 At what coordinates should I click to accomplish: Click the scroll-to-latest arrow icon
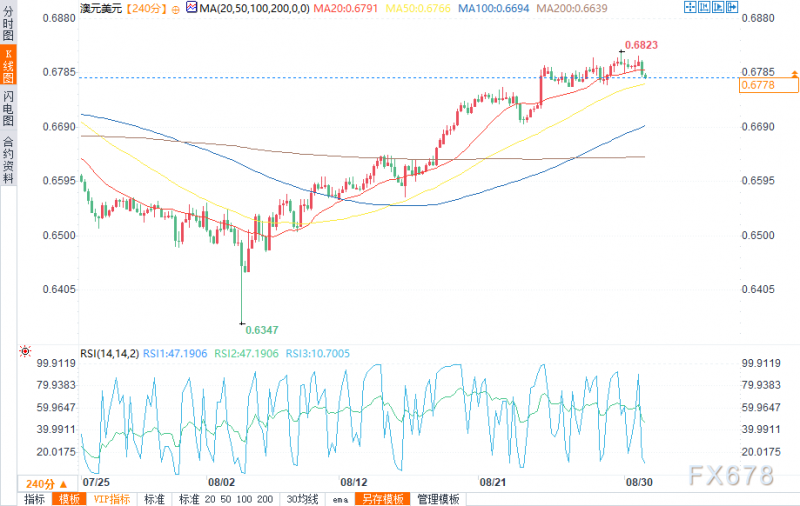732,7
